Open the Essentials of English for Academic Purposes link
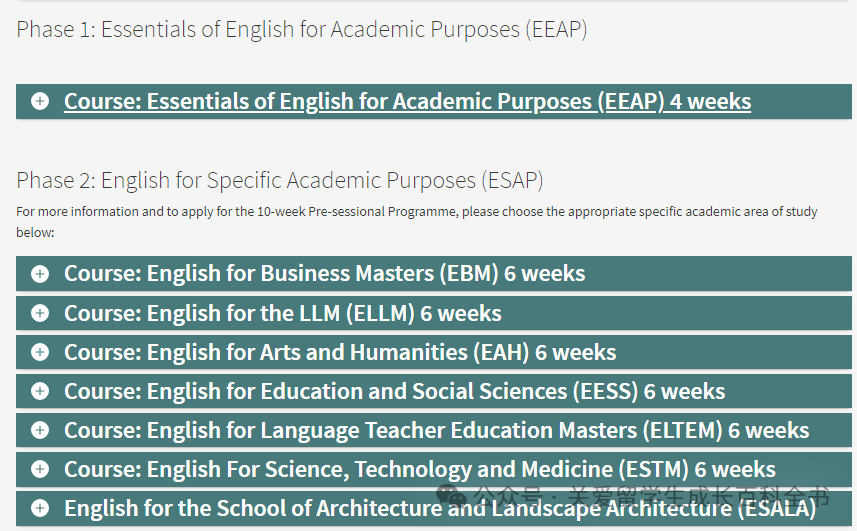This screenshot has width=857, height=531. pos(407,102)
